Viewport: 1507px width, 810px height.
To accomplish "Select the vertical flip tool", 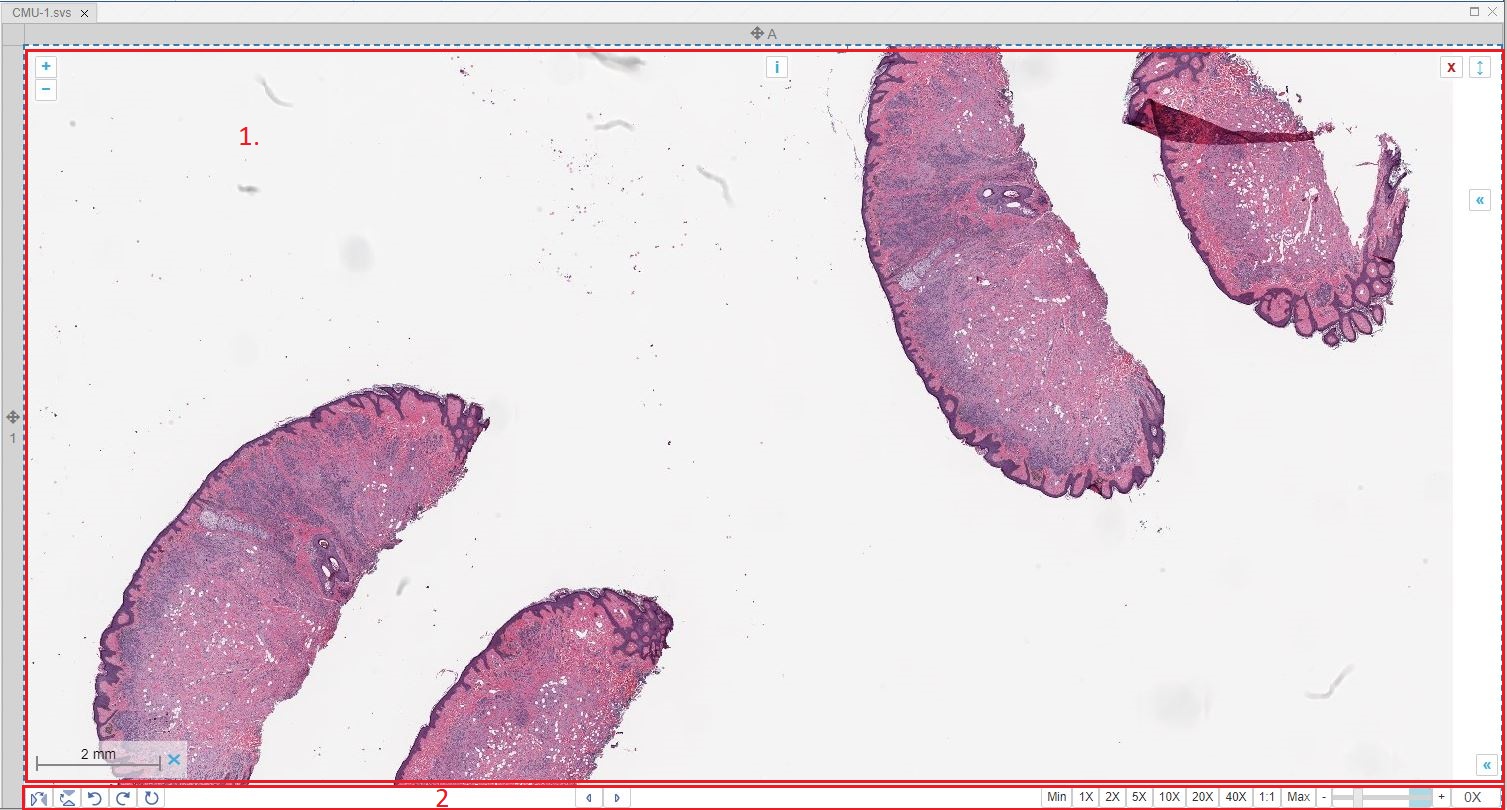I will 66,797.
